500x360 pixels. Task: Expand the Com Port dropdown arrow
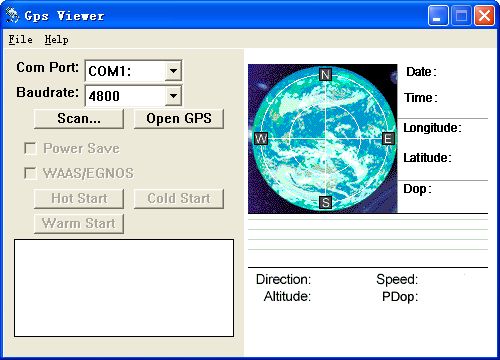[x=173, y=71]
